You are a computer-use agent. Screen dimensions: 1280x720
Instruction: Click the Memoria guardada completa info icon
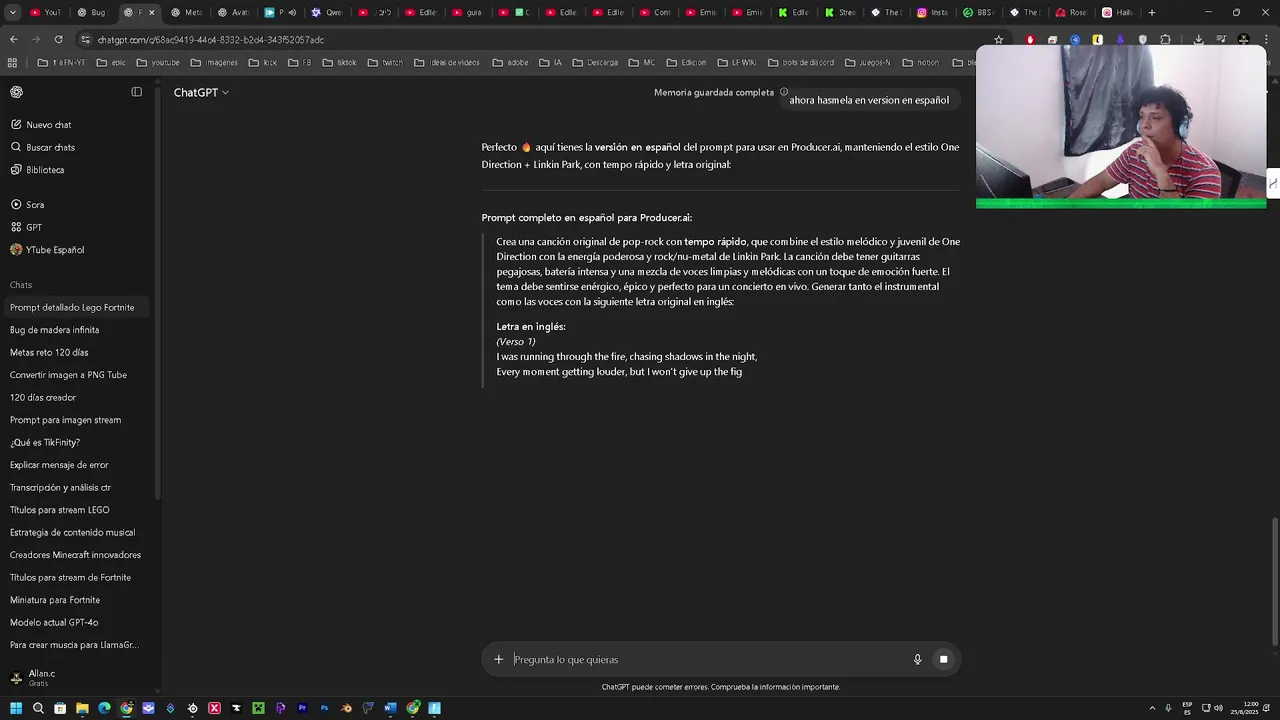click(784, 92)
